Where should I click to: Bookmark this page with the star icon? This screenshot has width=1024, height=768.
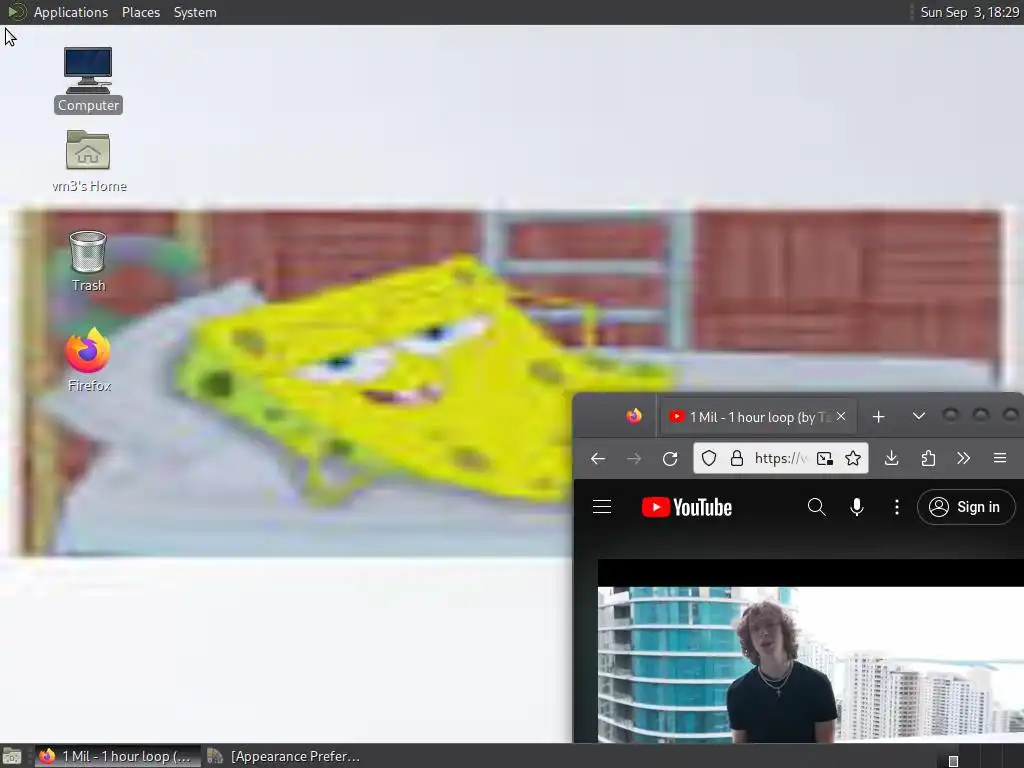(x=853, y=458)
